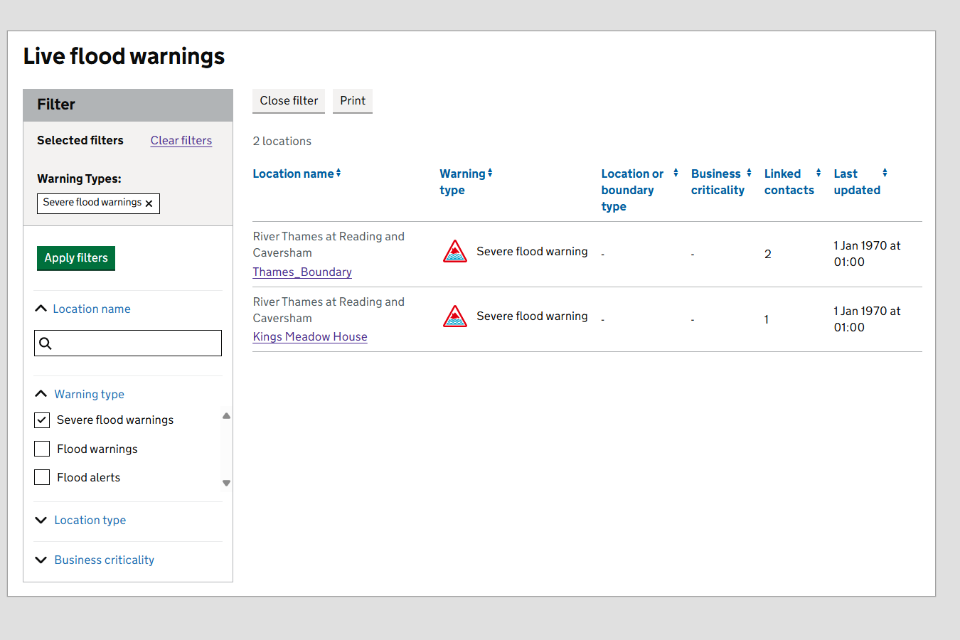This screenshot has width=960, height=640.
Task: Uncheck the Severe flood warnings checkbox
Action: point(42,420)
